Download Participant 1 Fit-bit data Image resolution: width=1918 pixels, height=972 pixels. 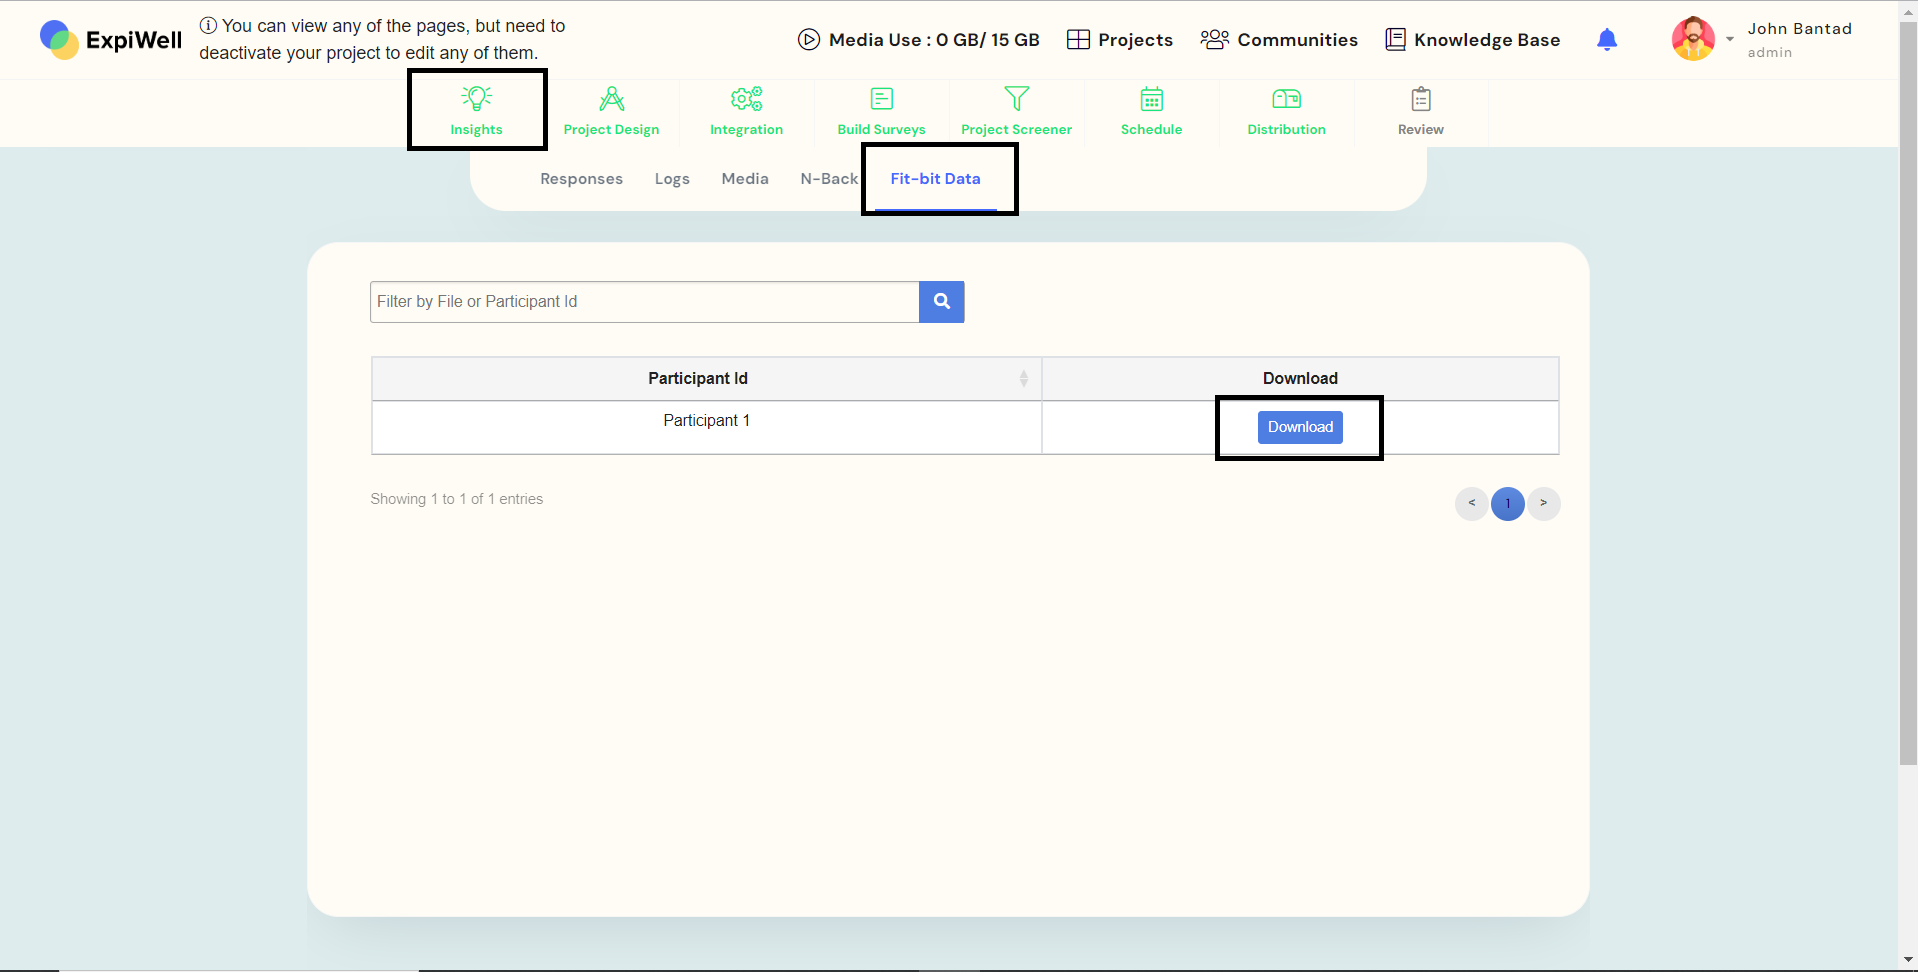(1299, 427)
